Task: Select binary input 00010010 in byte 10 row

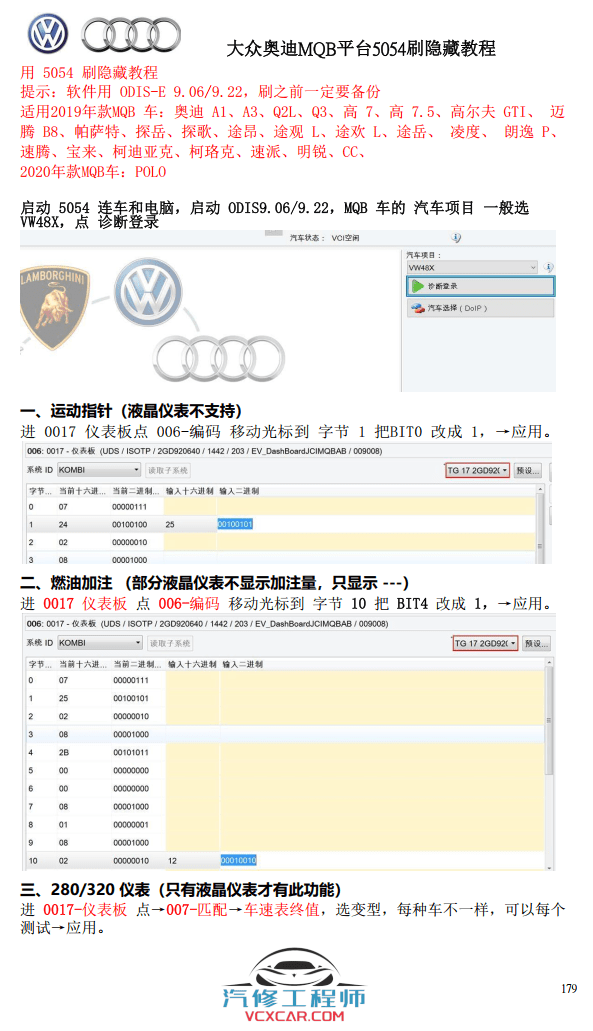Action: 238,860
